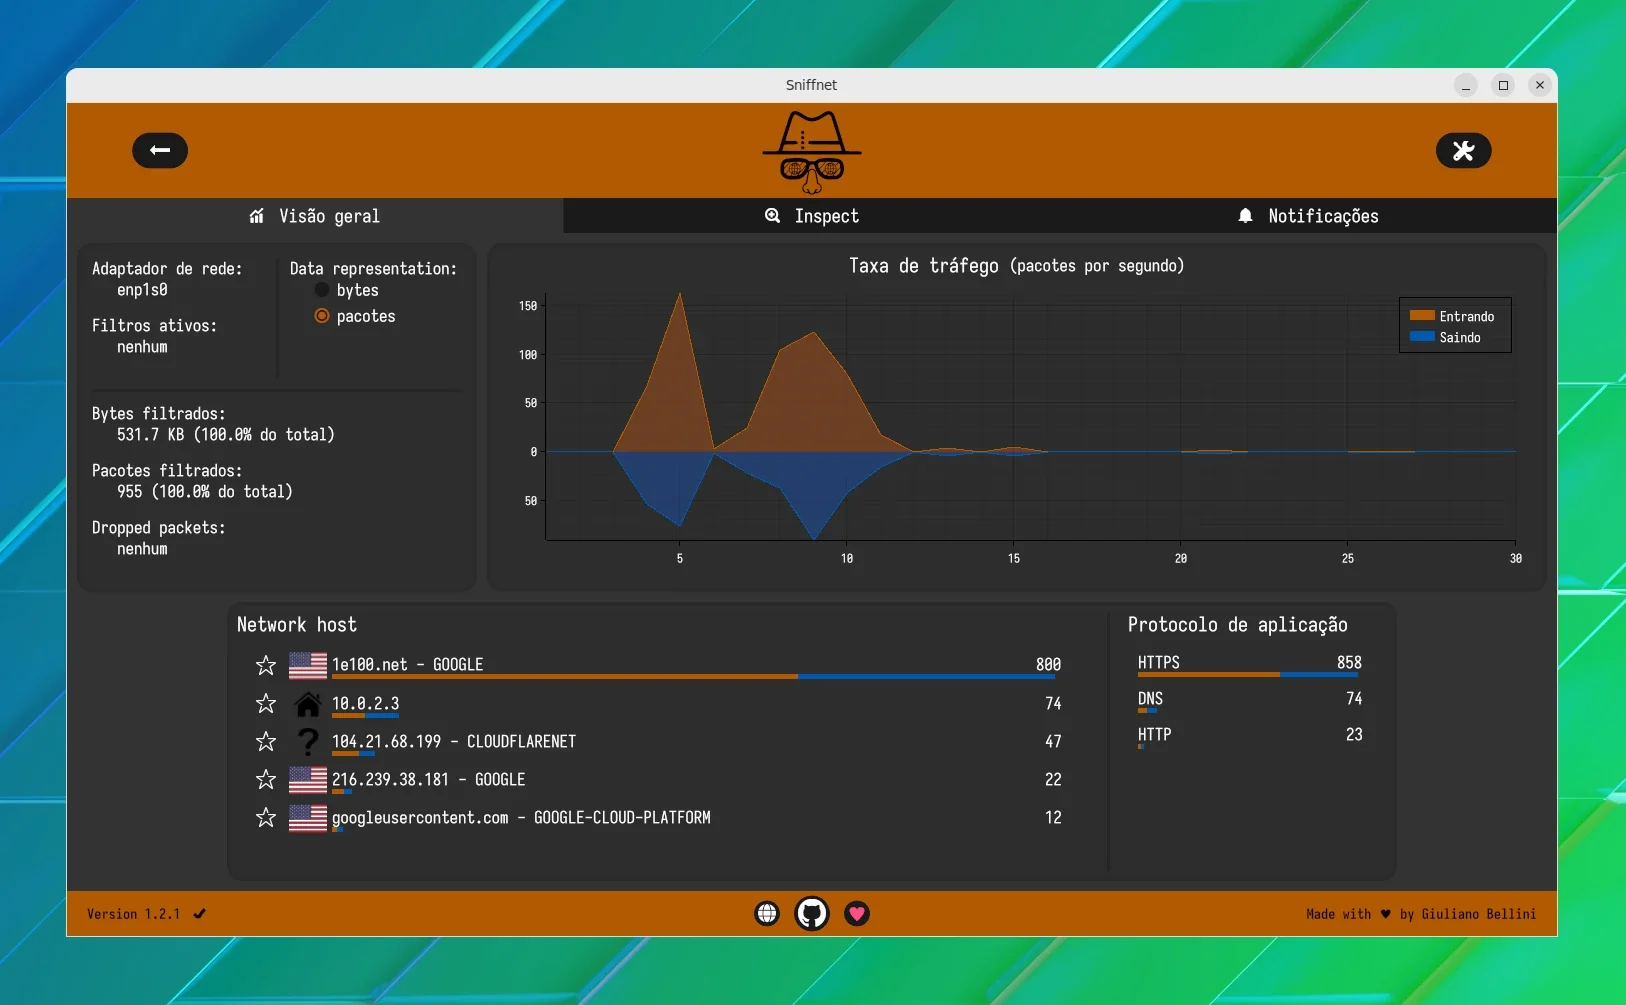The width and height of the screenshot is (1626, 1005).
Task: Click the 858 count beside HTTPS
Action: [1349, 663]
